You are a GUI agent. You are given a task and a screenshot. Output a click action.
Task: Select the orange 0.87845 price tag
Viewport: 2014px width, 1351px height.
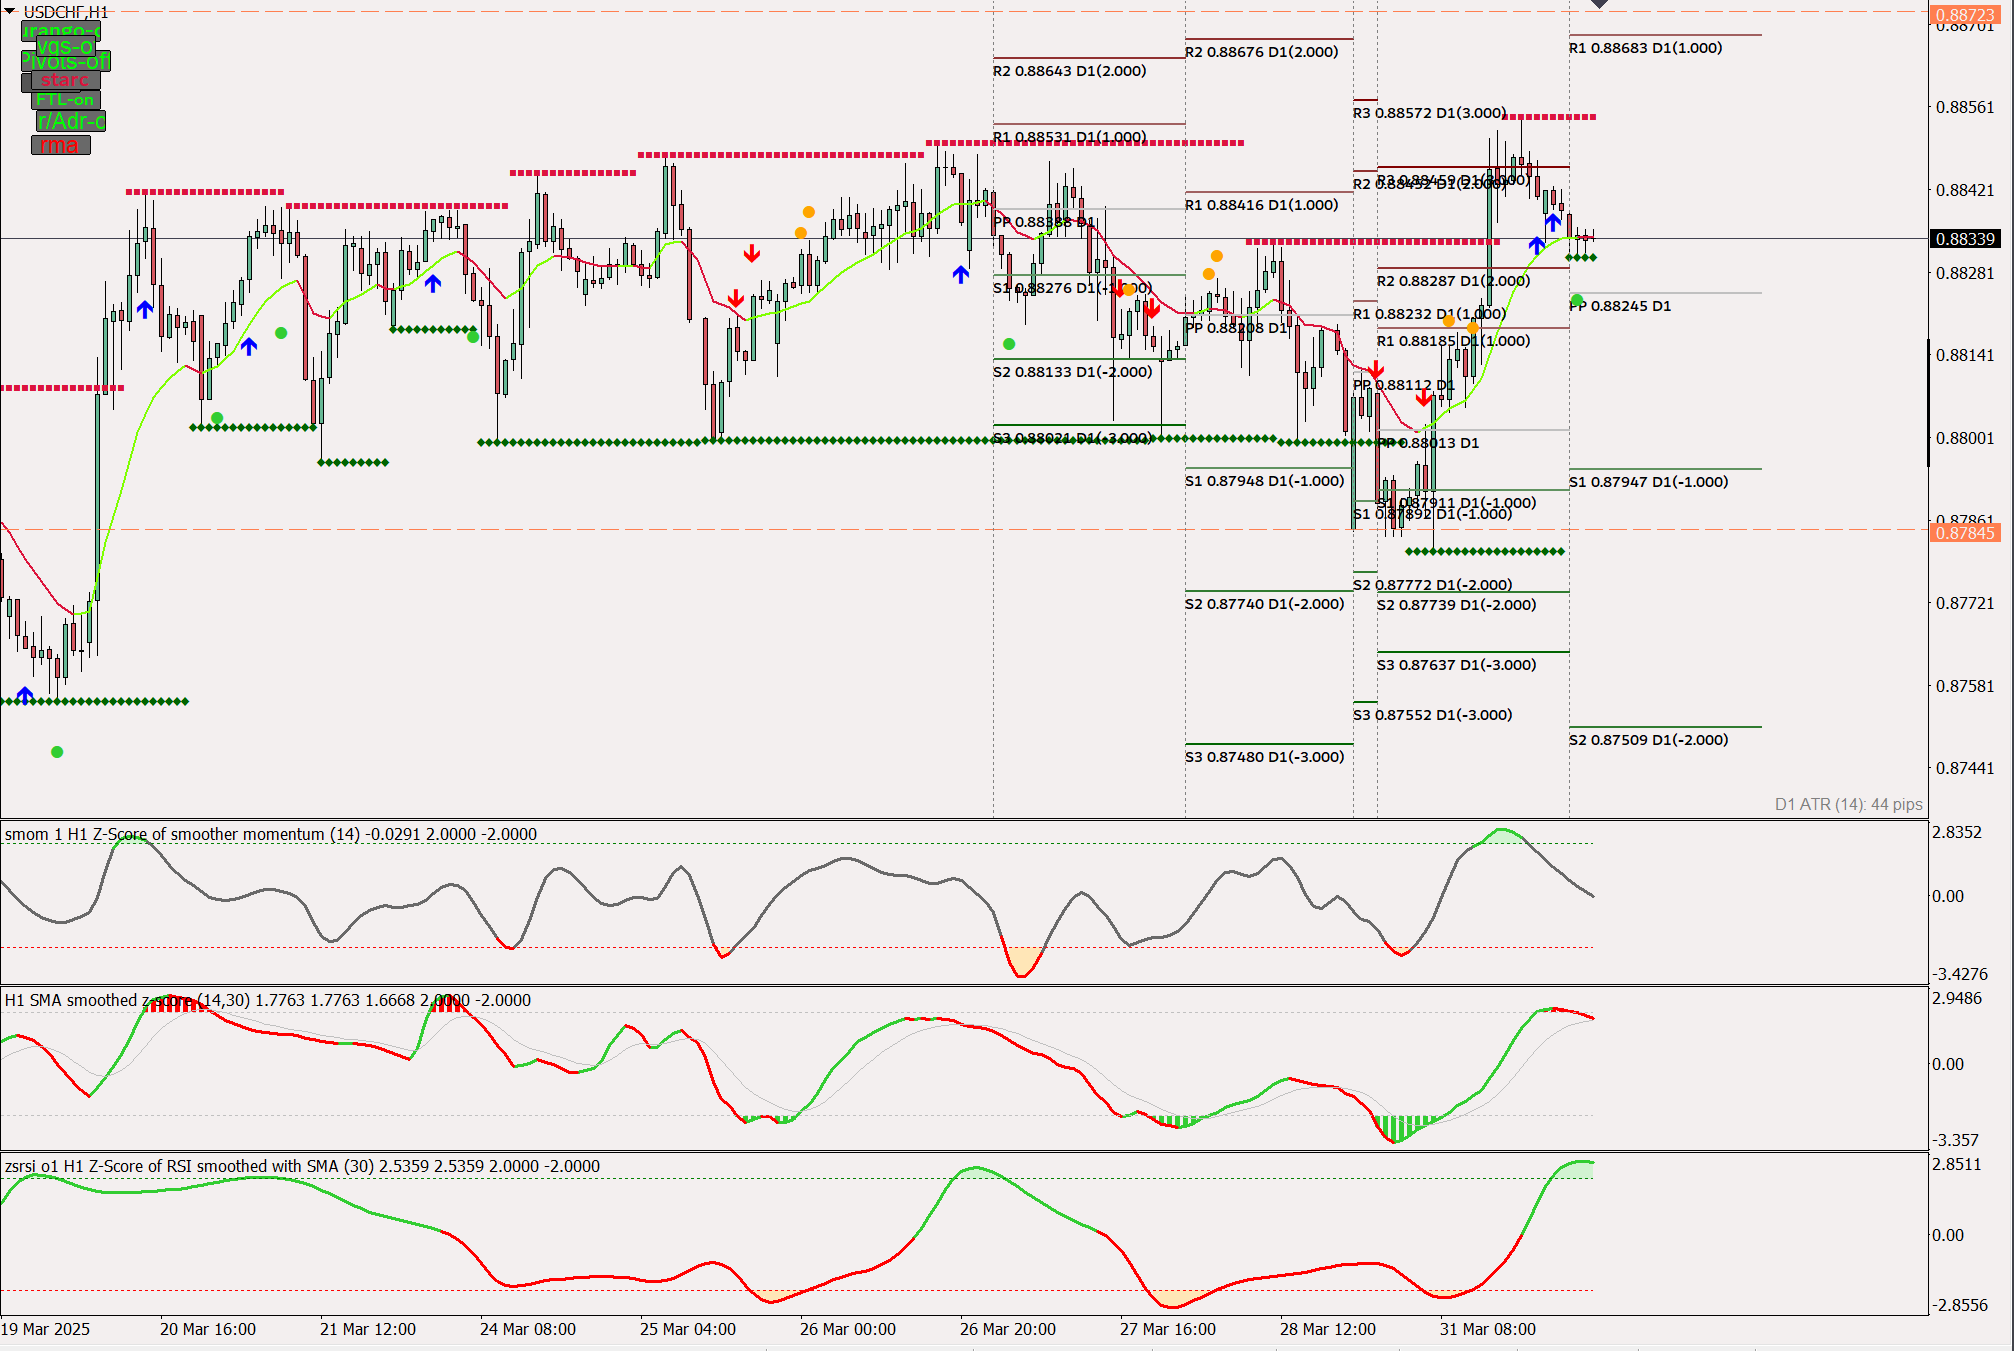(1965, 533)
